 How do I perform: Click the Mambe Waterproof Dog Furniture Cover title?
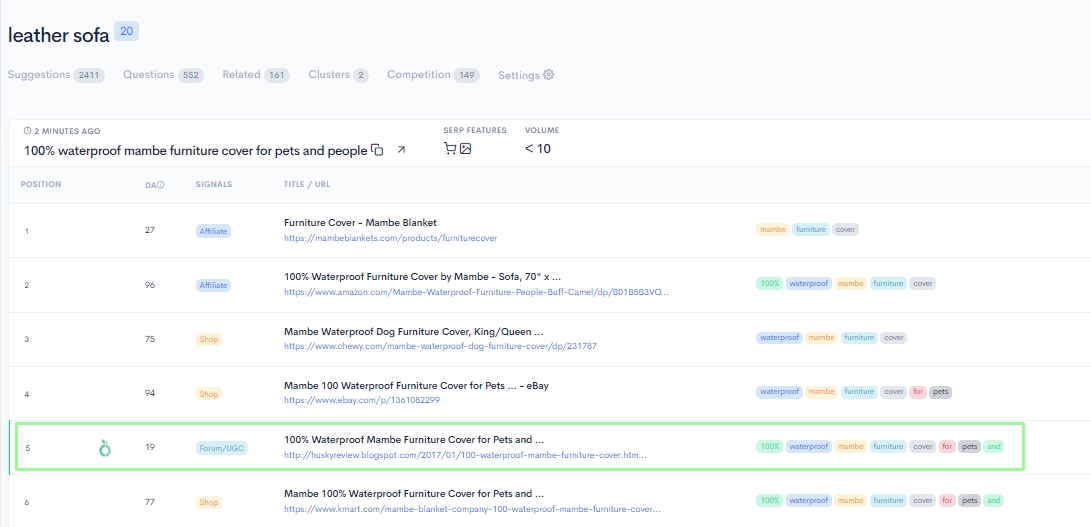(x=413, y=331)
